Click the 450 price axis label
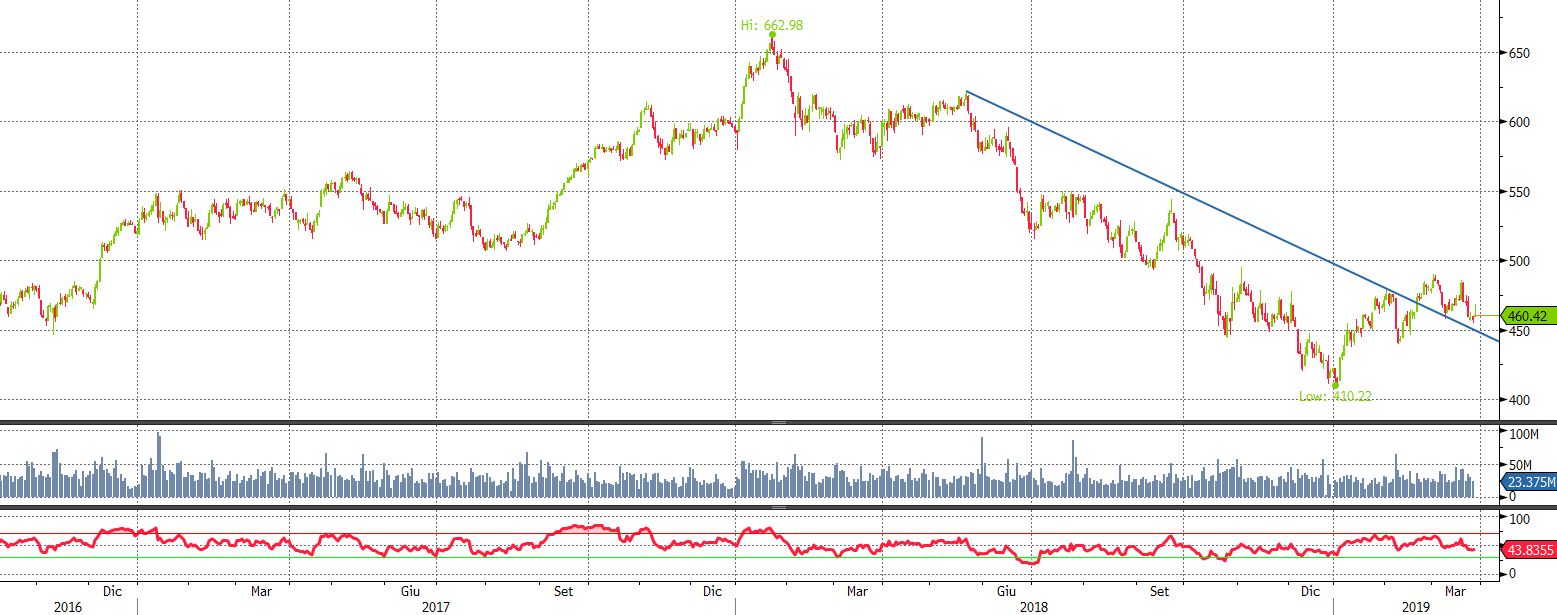 pos(1520,331)
